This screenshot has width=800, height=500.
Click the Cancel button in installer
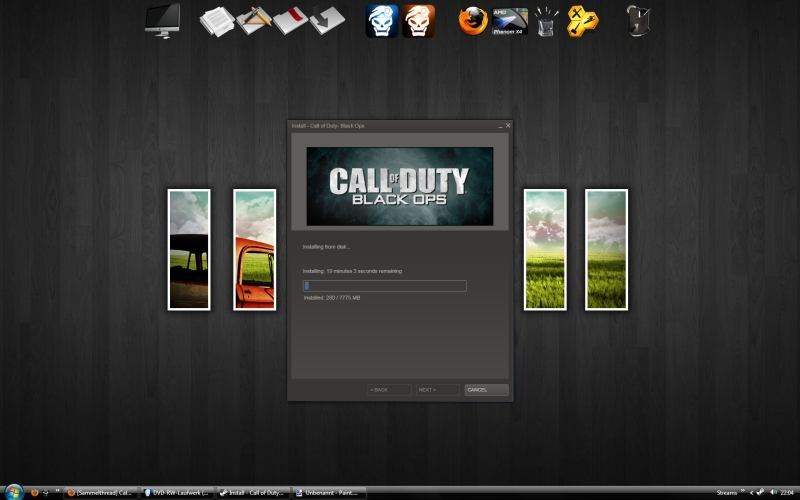(x=486, y=390)
